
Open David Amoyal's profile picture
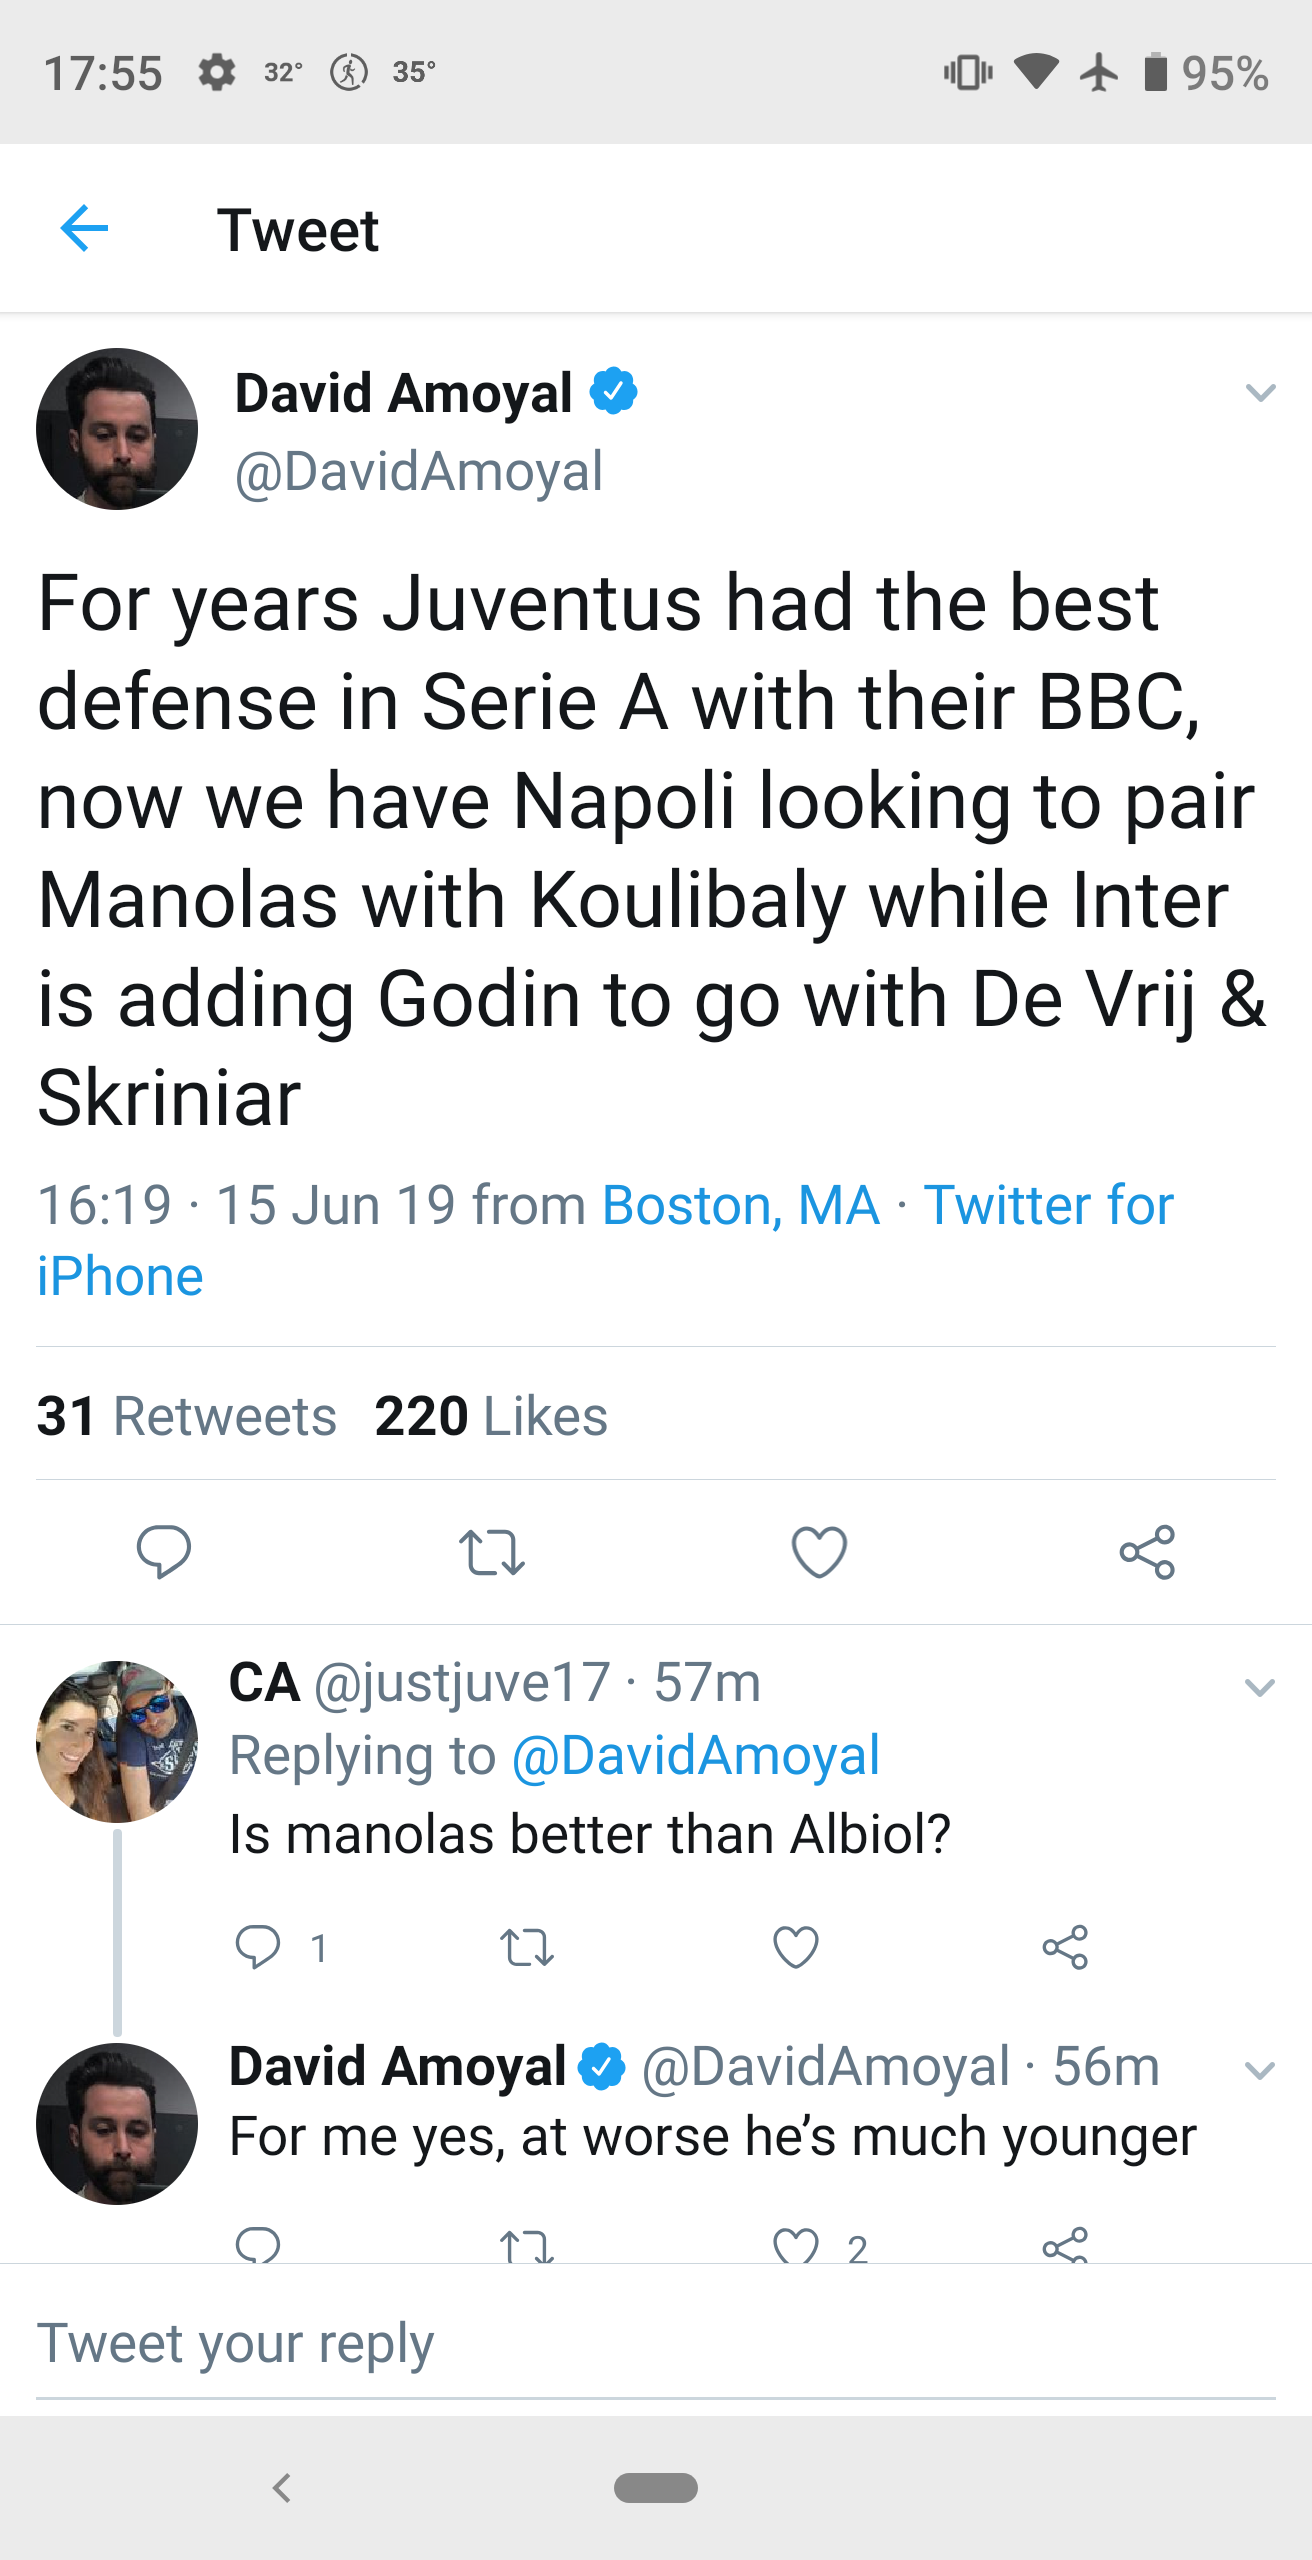117,429
